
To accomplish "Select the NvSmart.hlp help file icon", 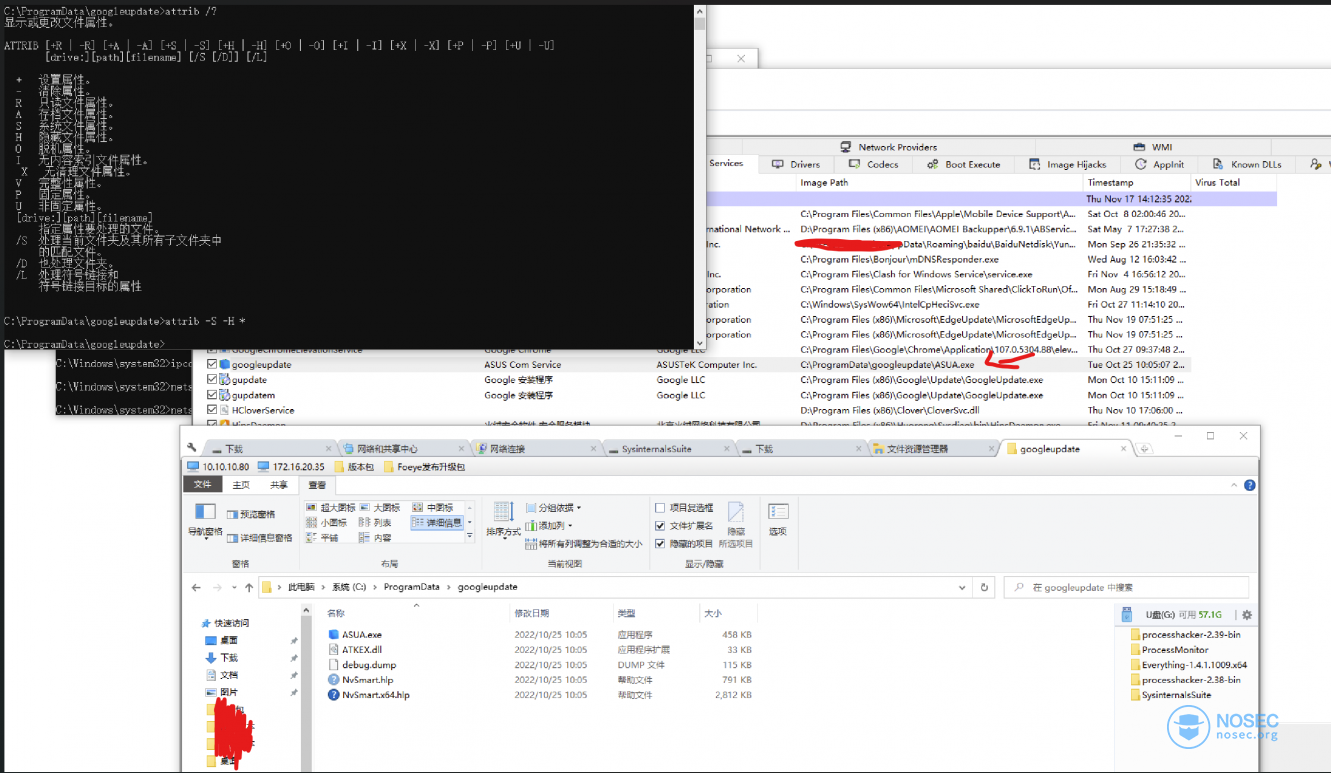I will pos(334,679).
